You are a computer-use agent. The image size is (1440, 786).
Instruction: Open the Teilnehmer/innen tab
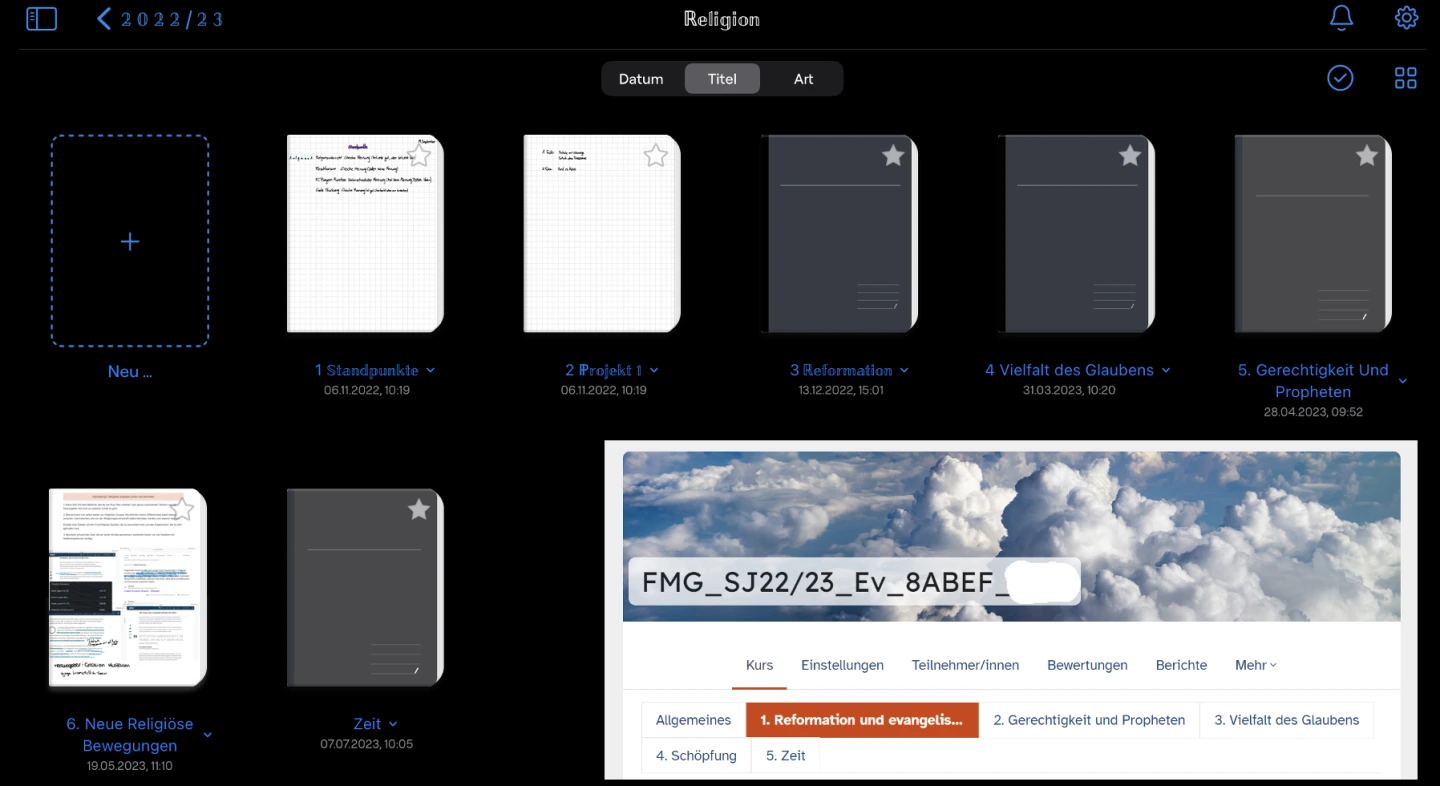click(965, 665)
